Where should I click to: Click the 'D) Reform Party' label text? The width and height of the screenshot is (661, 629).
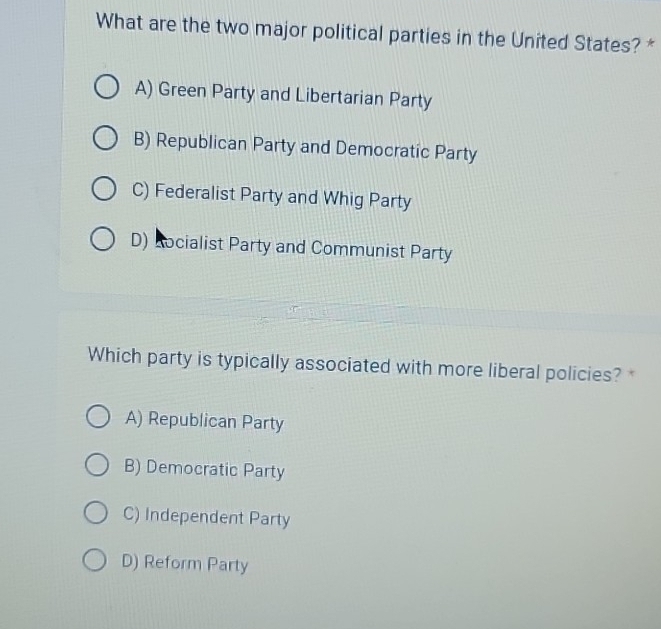[185, 564]
